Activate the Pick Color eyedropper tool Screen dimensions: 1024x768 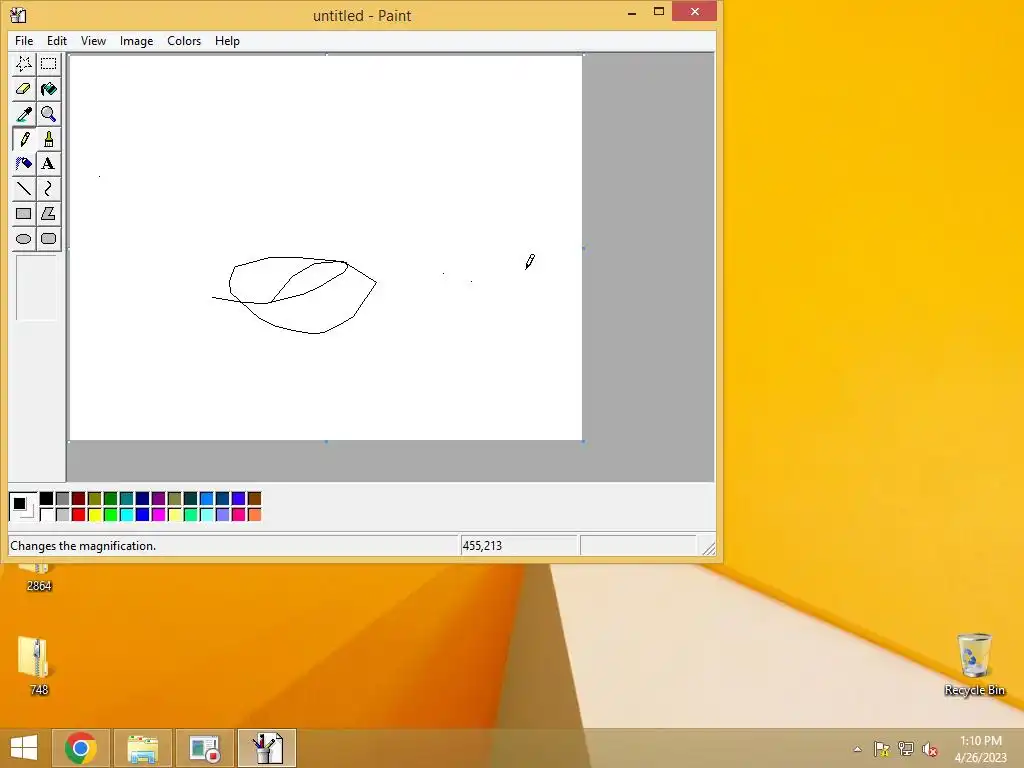tap(24, 114)
